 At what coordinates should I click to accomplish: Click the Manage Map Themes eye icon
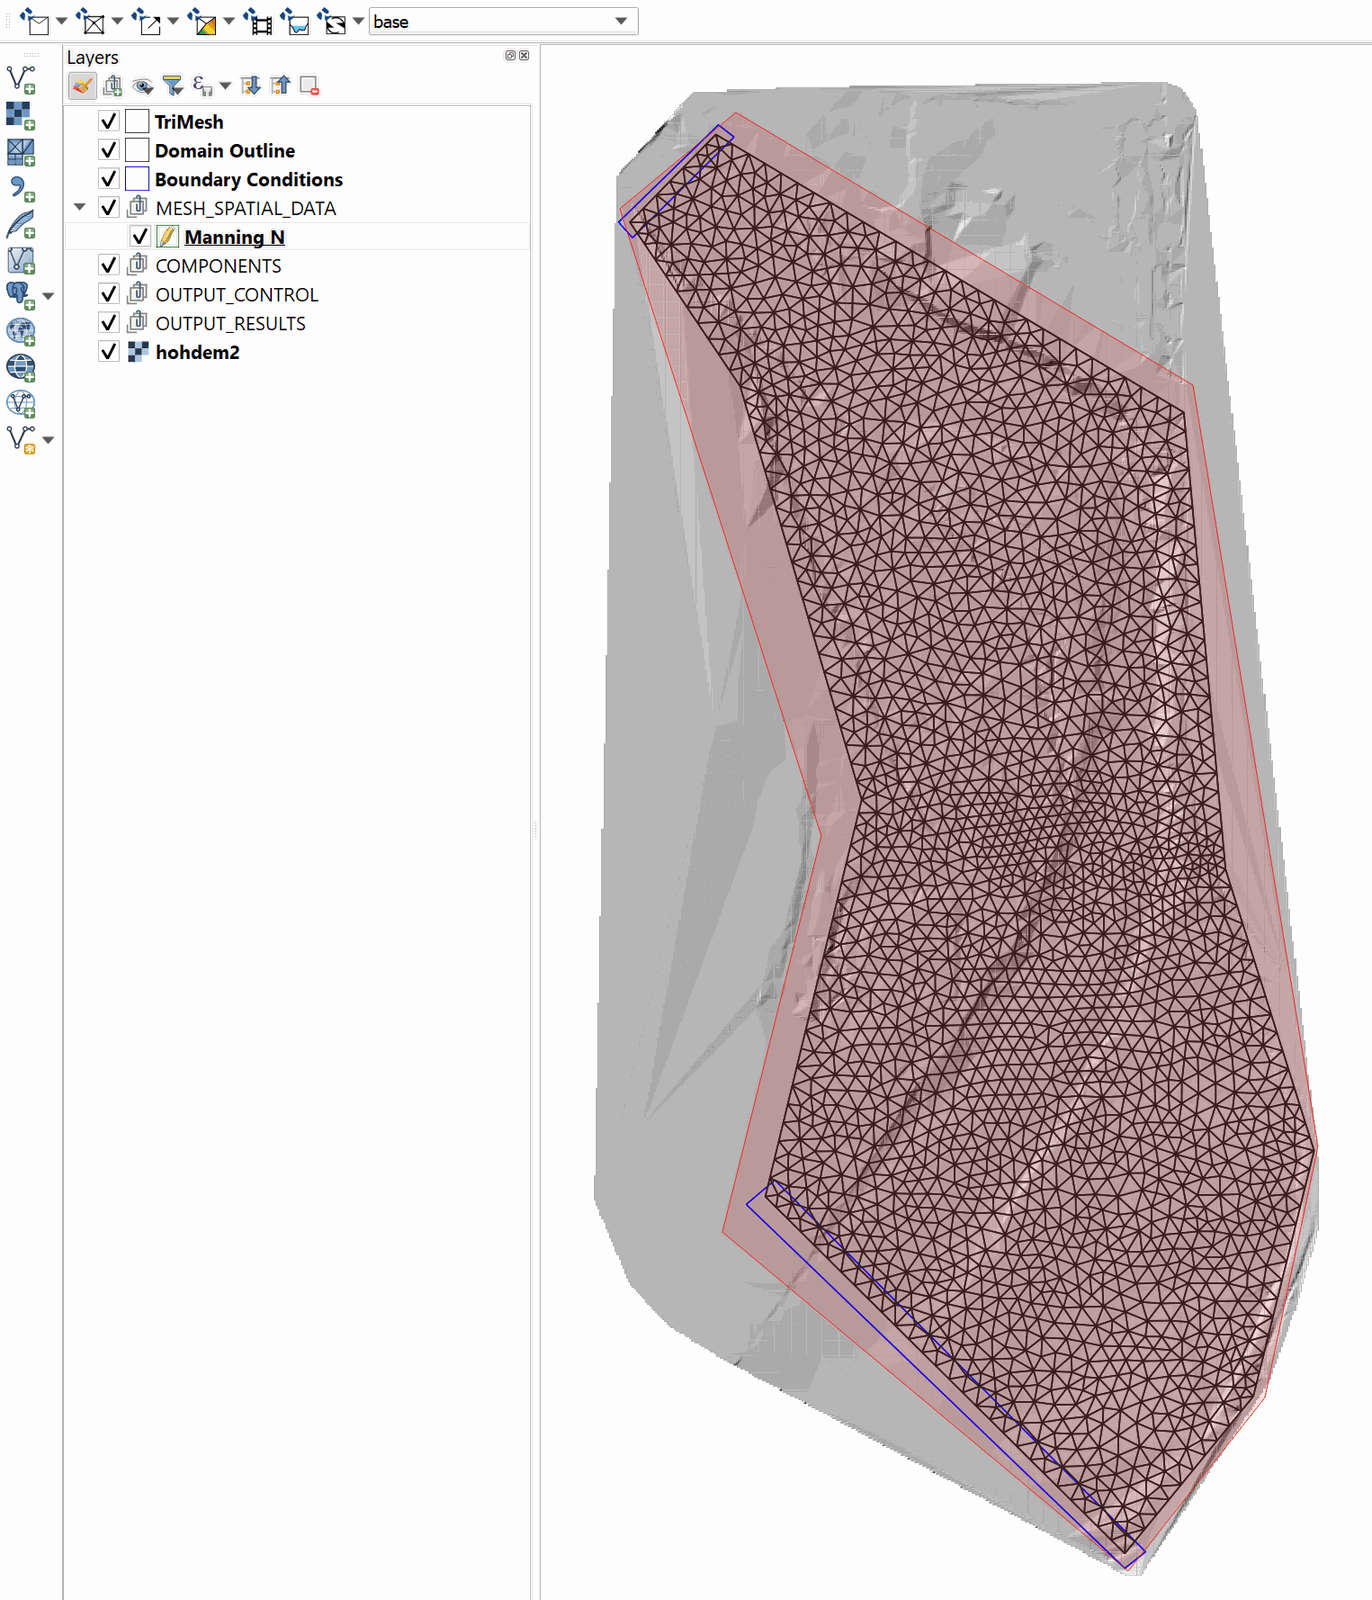(x=143, y=86)
